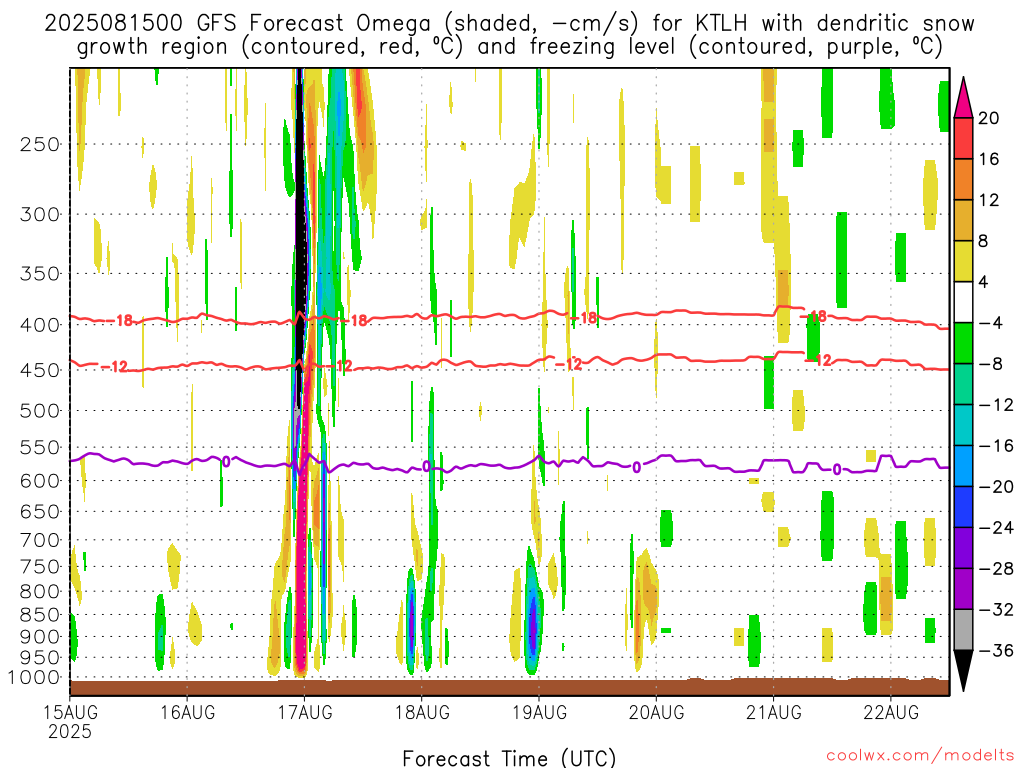Select the 16AUG date label

187,711
